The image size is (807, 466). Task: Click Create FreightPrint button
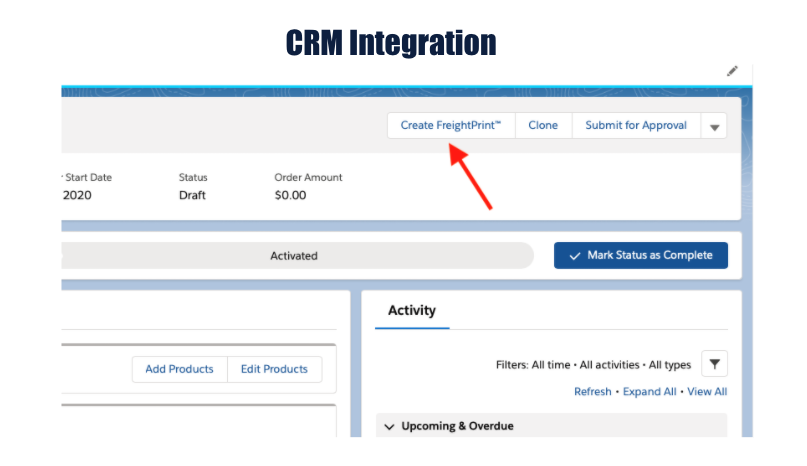click(451, 125)
